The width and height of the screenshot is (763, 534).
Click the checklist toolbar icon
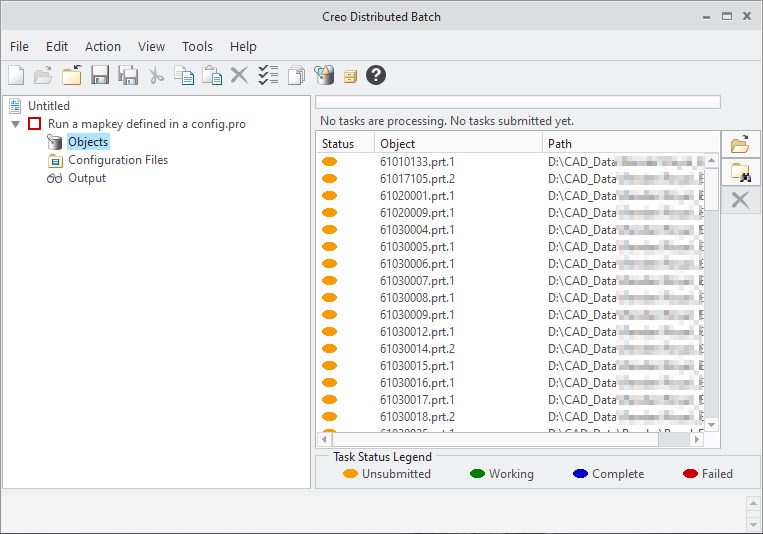(x=268, y=75)
